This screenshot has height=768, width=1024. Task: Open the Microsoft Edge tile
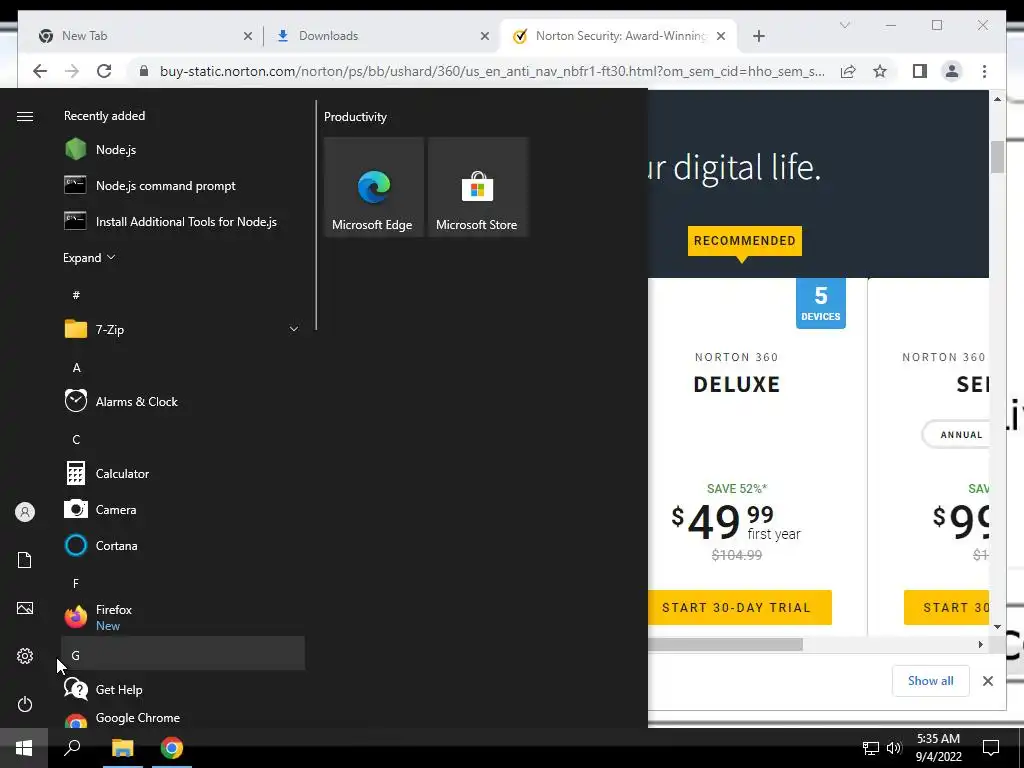(x=373, y=187)
